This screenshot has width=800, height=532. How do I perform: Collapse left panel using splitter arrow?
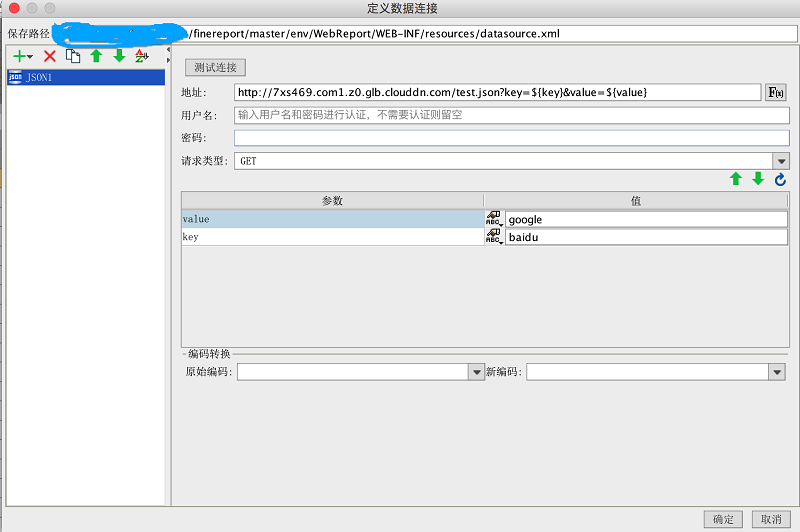(168, 50)
